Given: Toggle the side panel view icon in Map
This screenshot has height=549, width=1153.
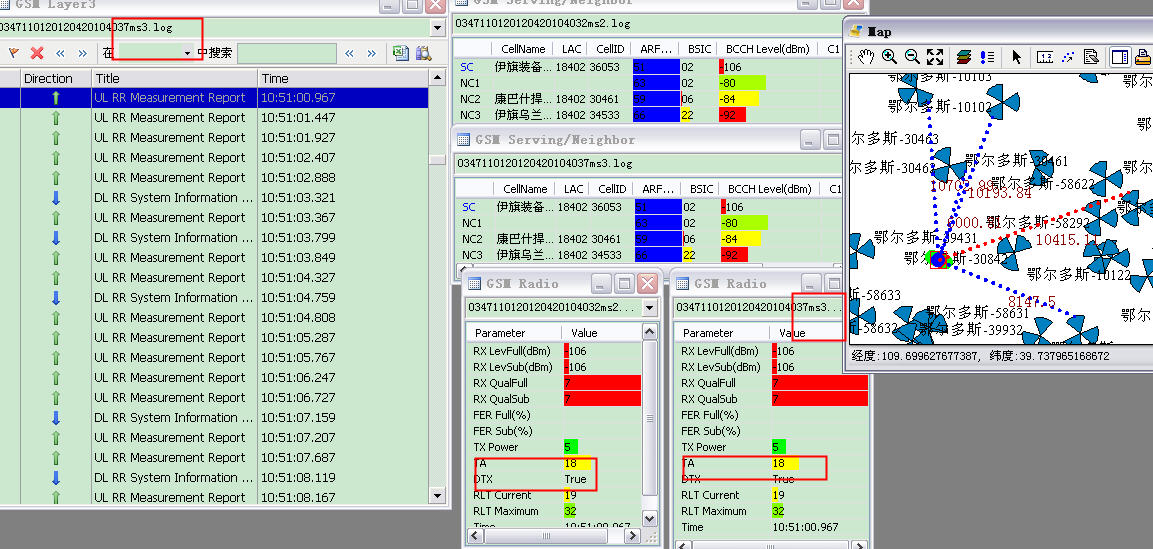Looking at the screenshot, I should tap(1120, 57).
